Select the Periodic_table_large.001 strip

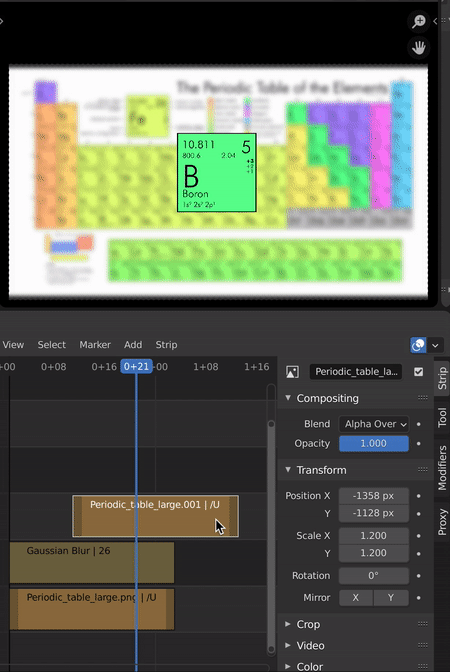[x=156, y=516]
